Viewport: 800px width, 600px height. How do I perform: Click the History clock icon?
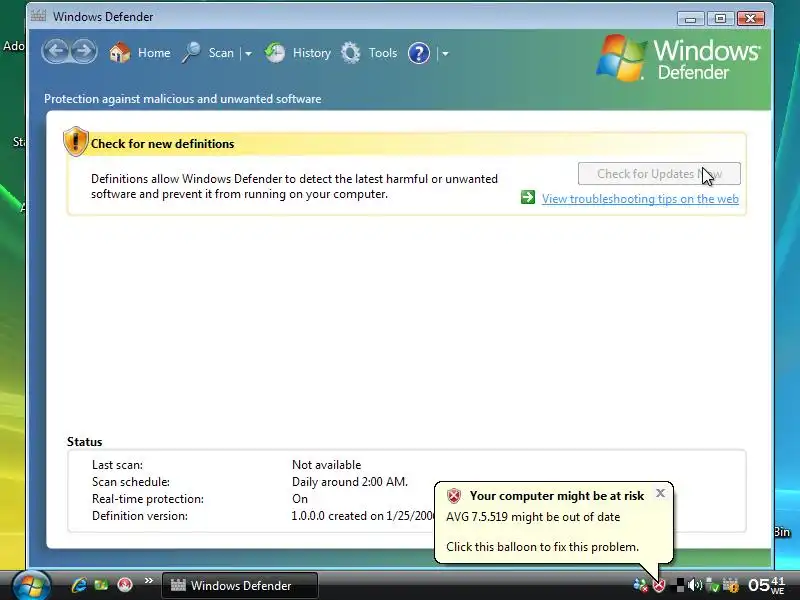pyautogui.click(x=275, y=53)
